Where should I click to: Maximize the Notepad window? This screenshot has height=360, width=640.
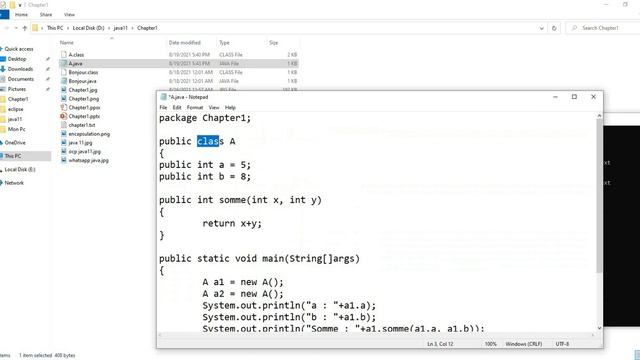click(x=574, y=97)
